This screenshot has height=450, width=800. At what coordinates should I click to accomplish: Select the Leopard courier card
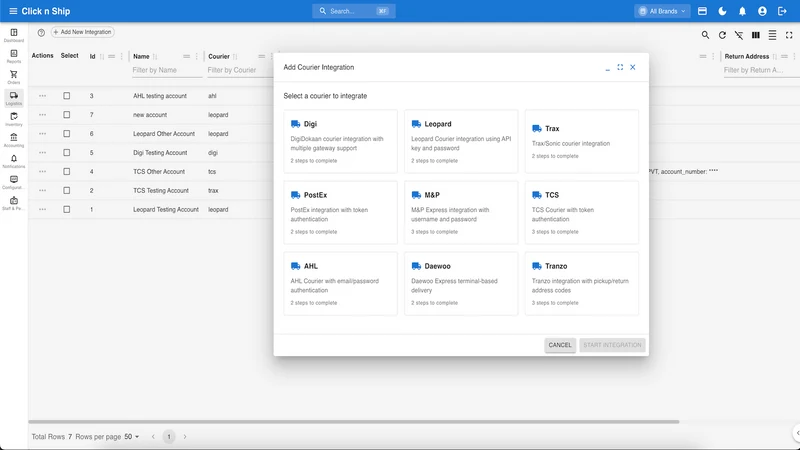(461, 141)
